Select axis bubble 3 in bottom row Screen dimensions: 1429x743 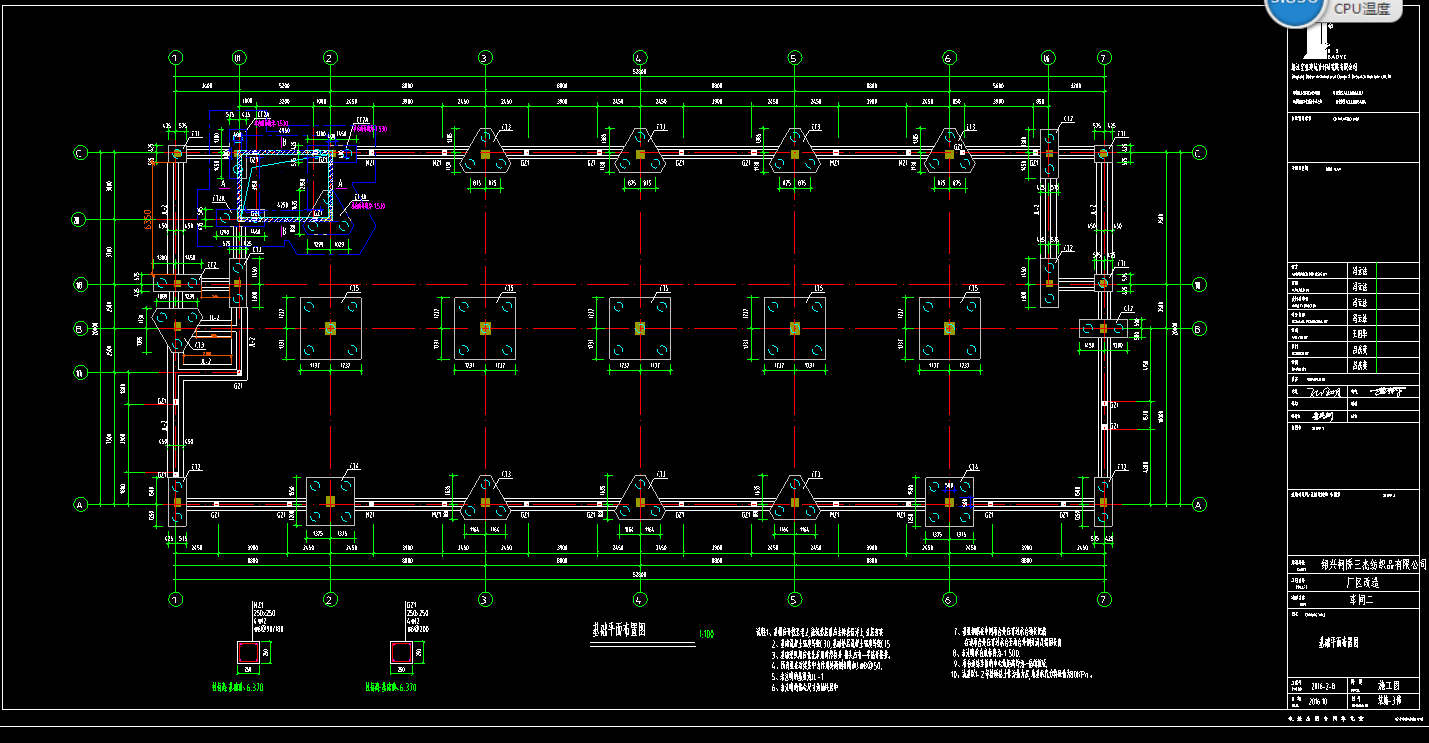point(484,600)
